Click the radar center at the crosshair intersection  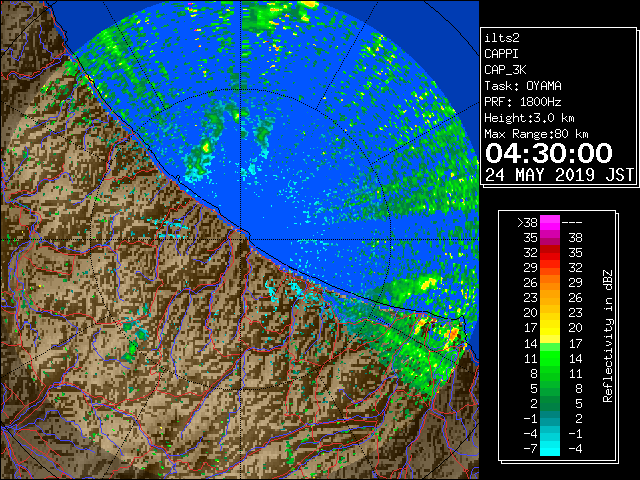241,240
